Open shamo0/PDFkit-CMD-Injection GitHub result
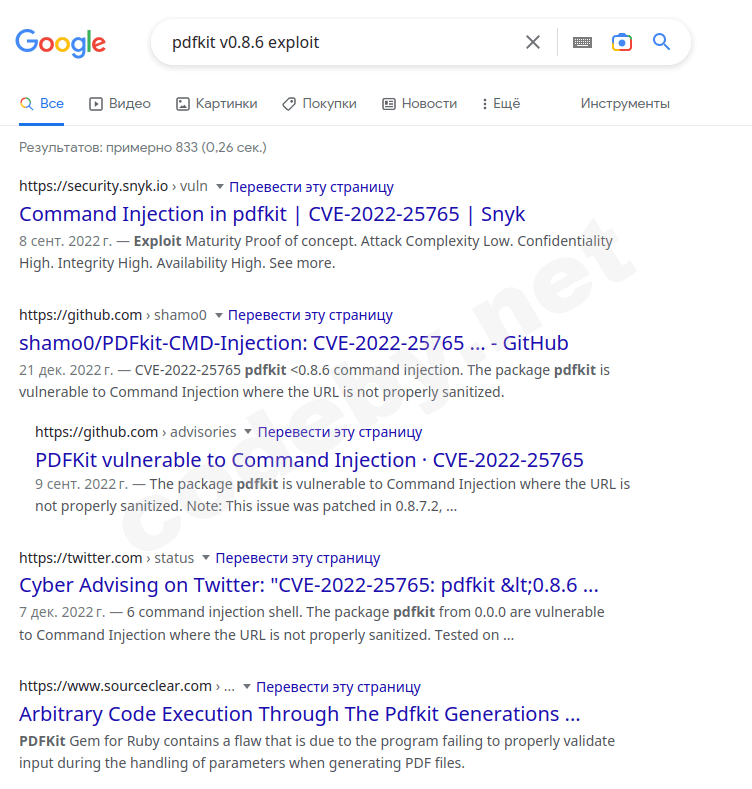752x789 pixels. (x=294, y=343)
